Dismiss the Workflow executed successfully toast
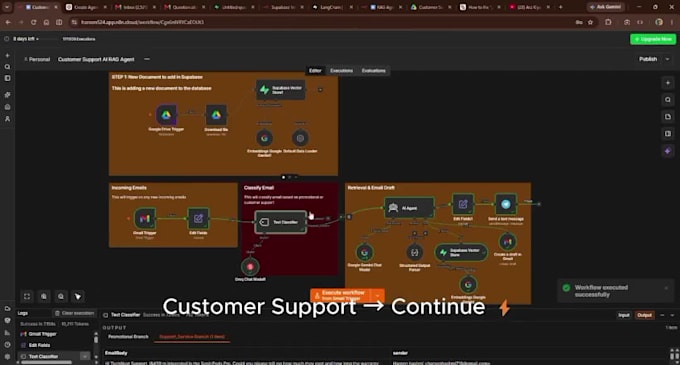Viewport: 680px width, 365px height. point(667,288)
